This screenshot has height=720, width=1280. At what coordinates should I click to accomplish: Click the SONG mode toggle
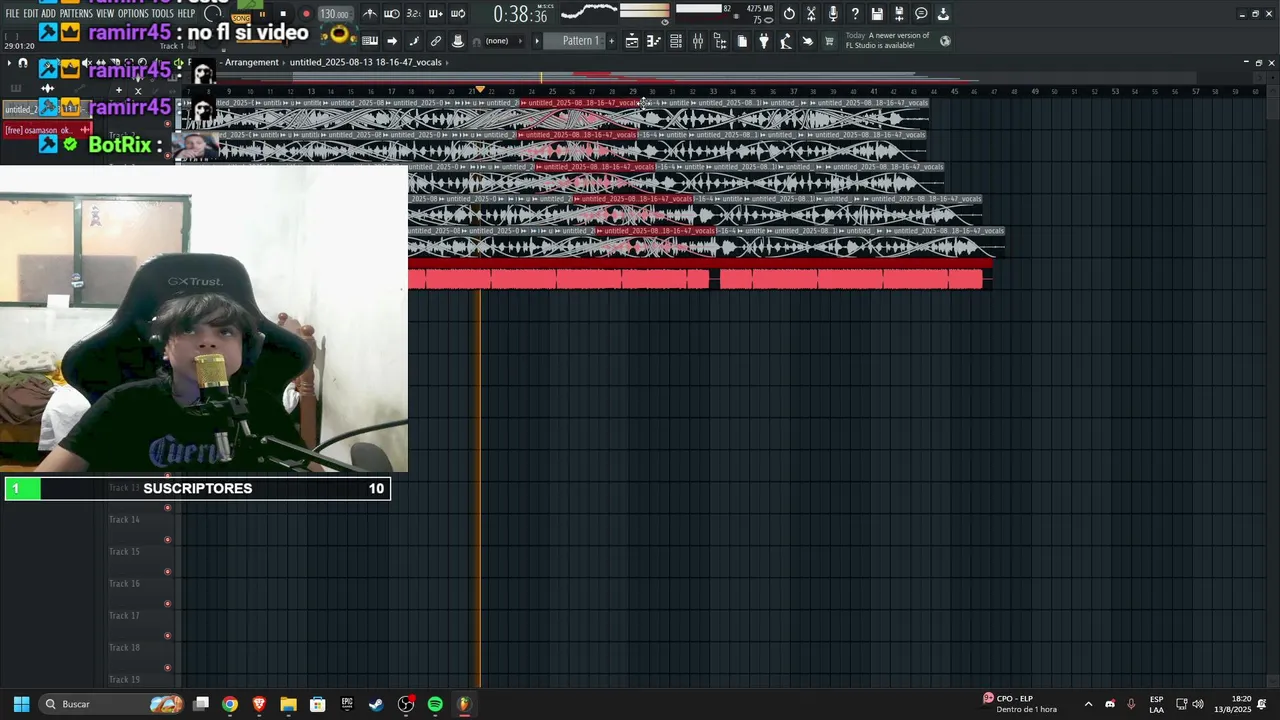[241, 18]
